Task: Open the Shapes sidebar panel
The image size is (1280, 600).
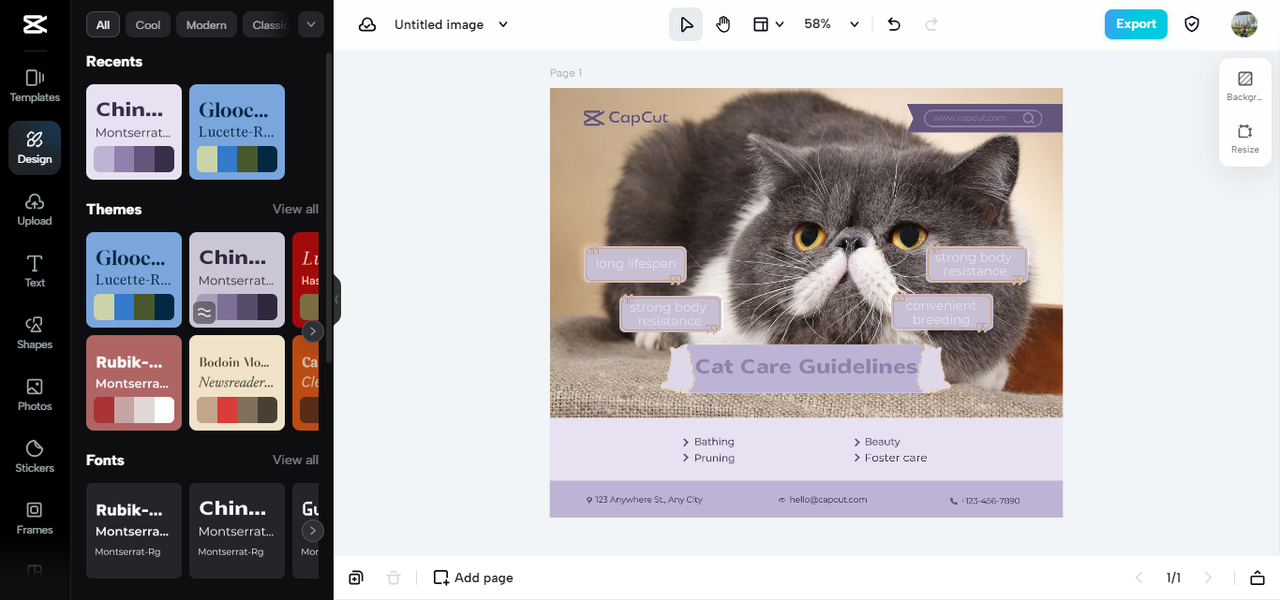Action: tap(34, 333)
